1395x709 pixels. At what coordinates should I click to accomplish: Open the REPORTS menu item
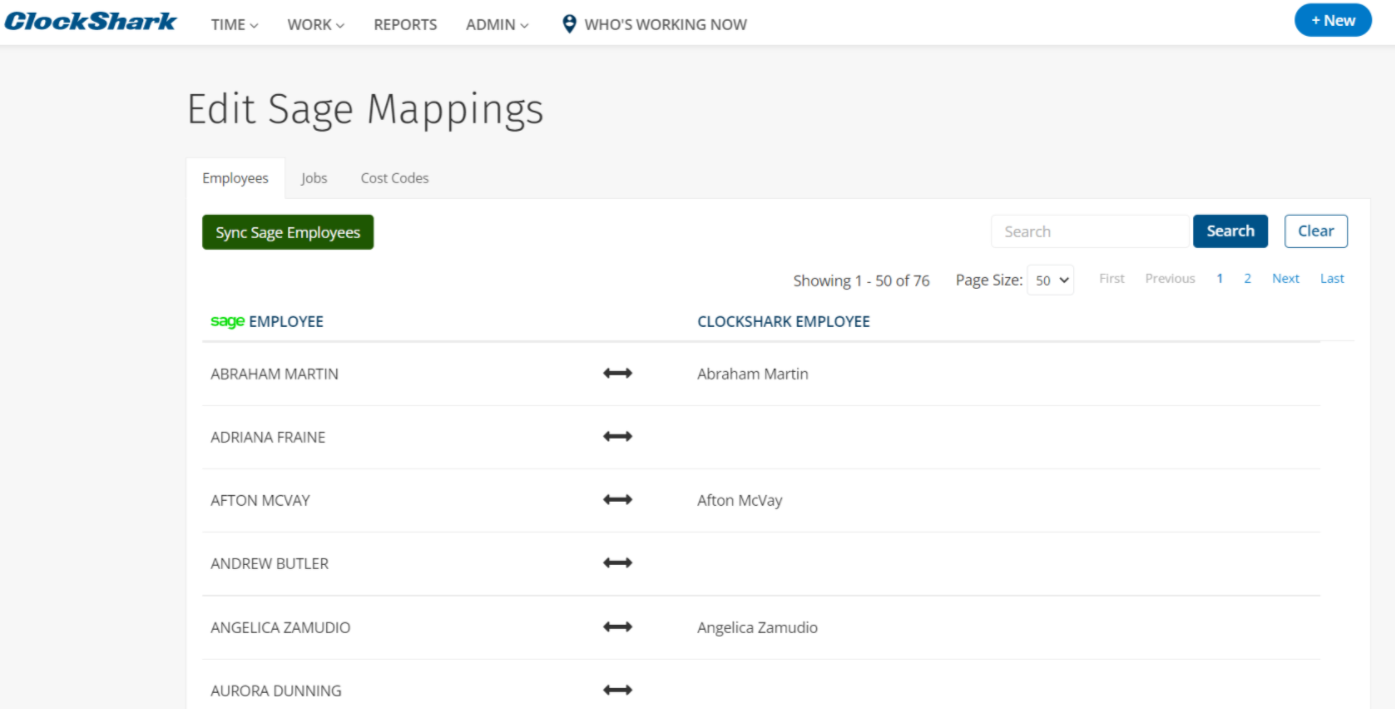pos(405,24)
